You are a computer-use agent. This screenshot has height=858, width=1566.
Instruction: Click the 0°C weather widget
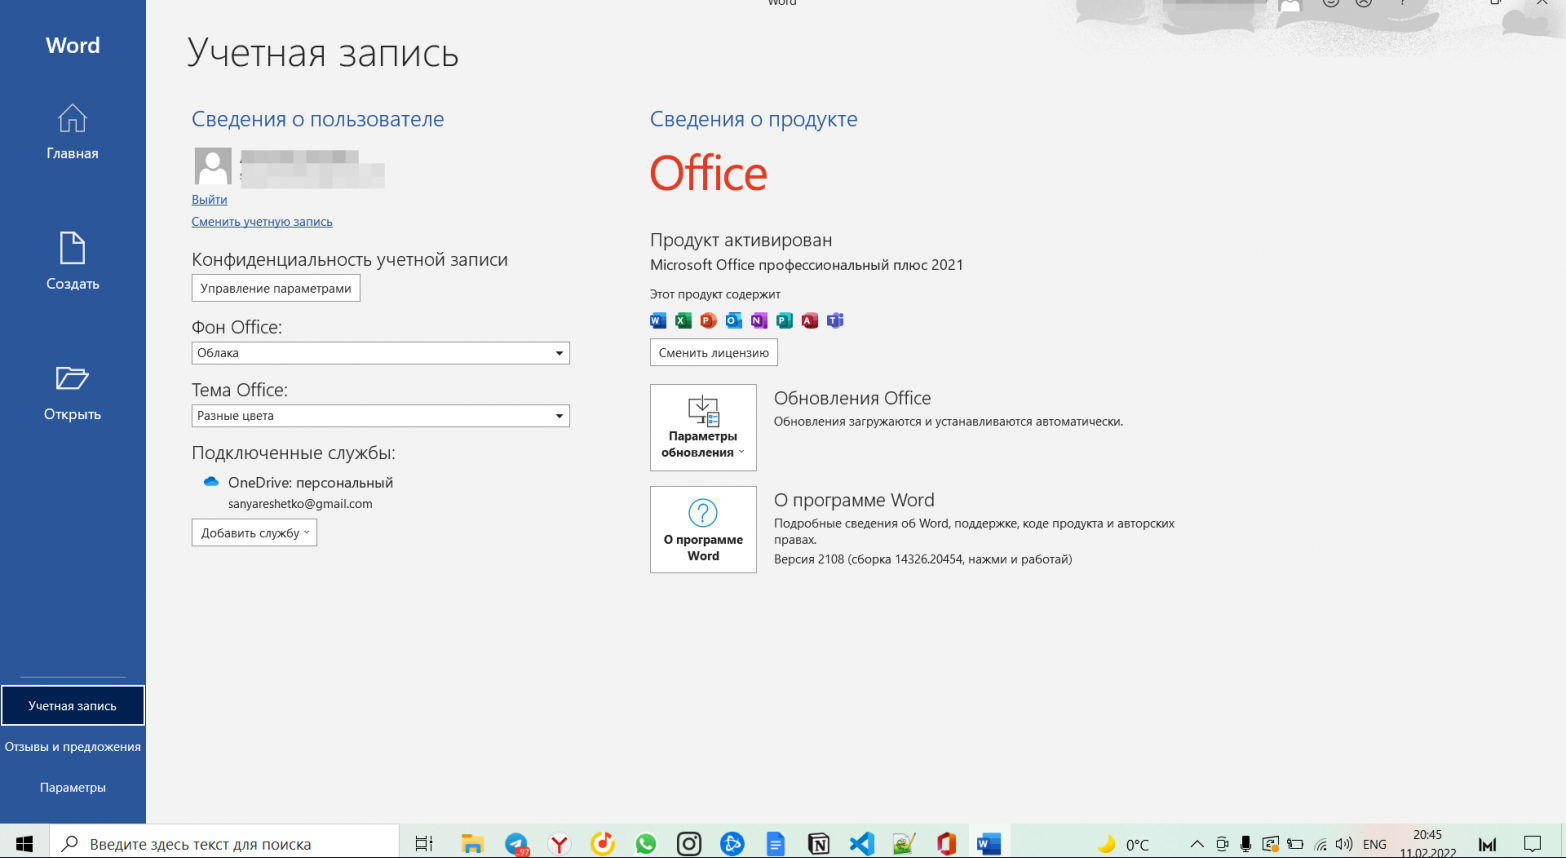click(x=1124, y=844)
